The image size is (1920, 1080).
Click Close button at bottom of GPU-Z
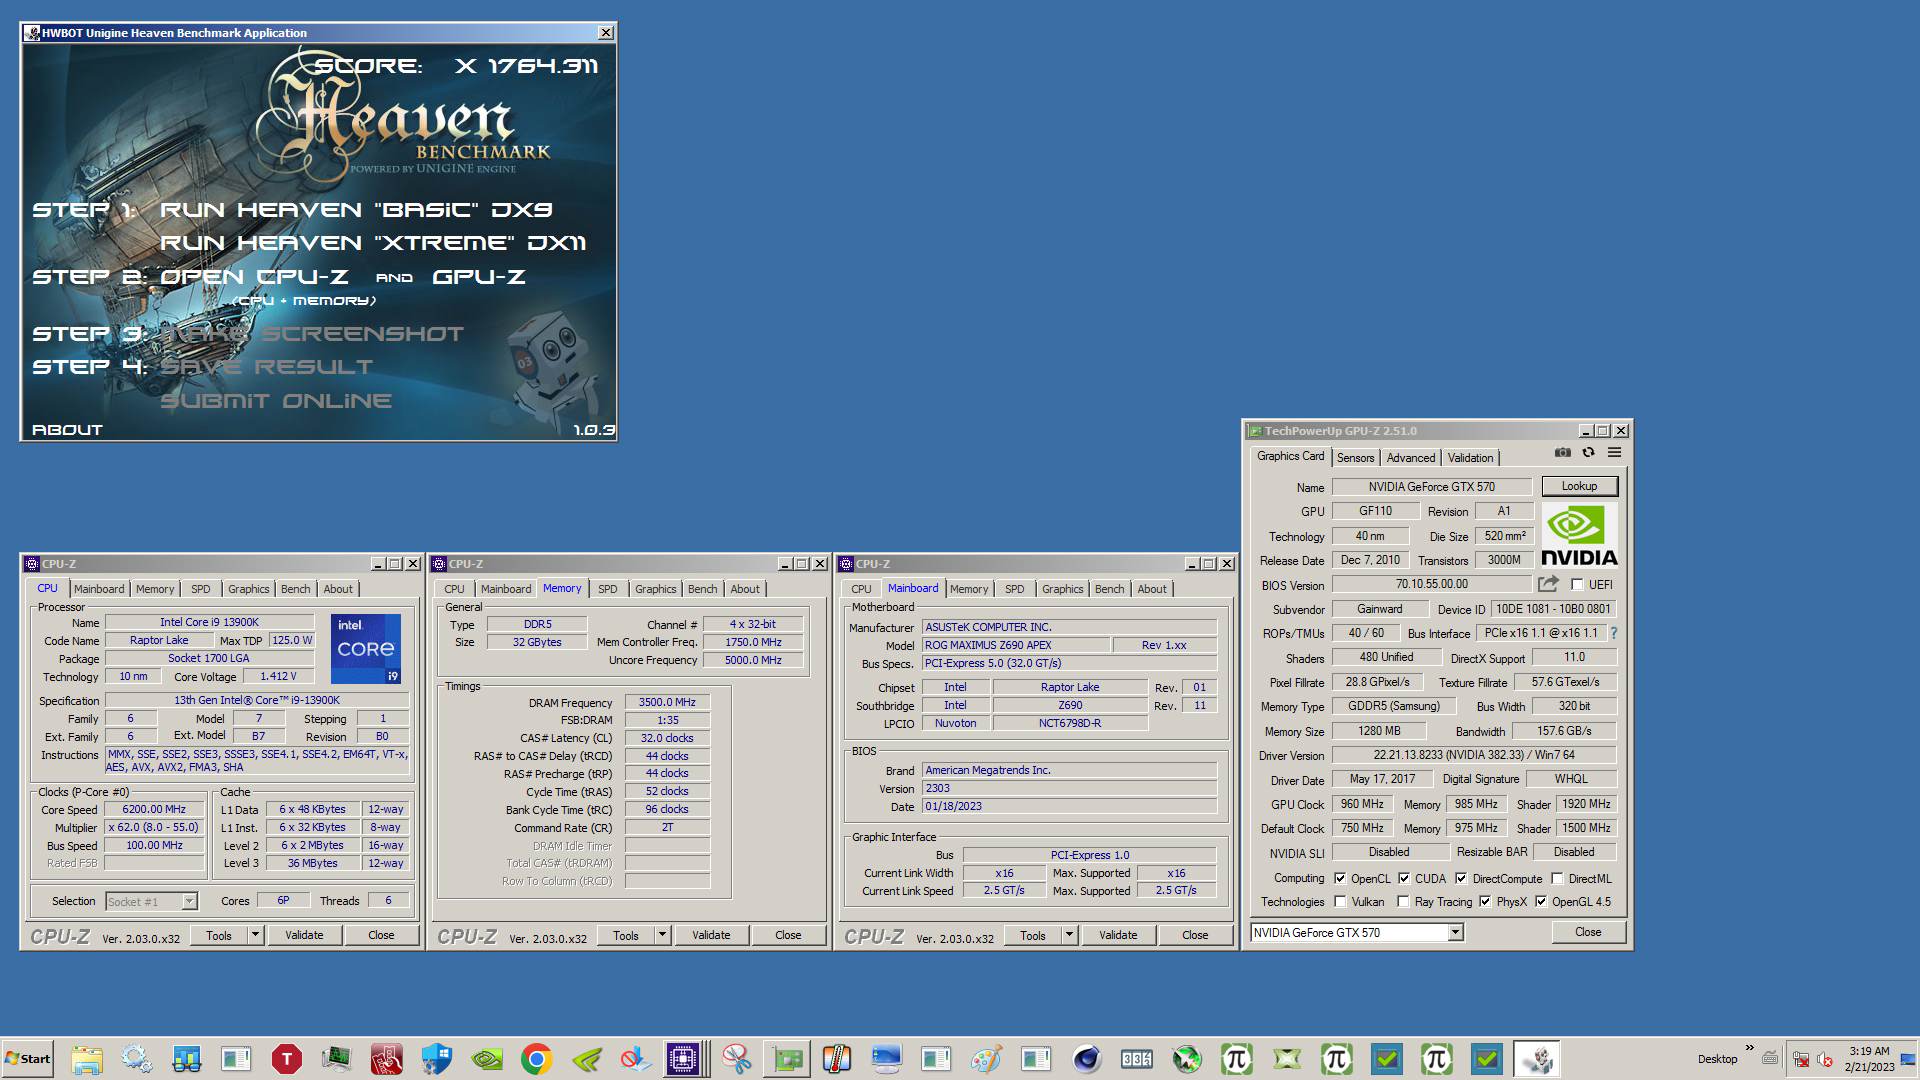1588,932
